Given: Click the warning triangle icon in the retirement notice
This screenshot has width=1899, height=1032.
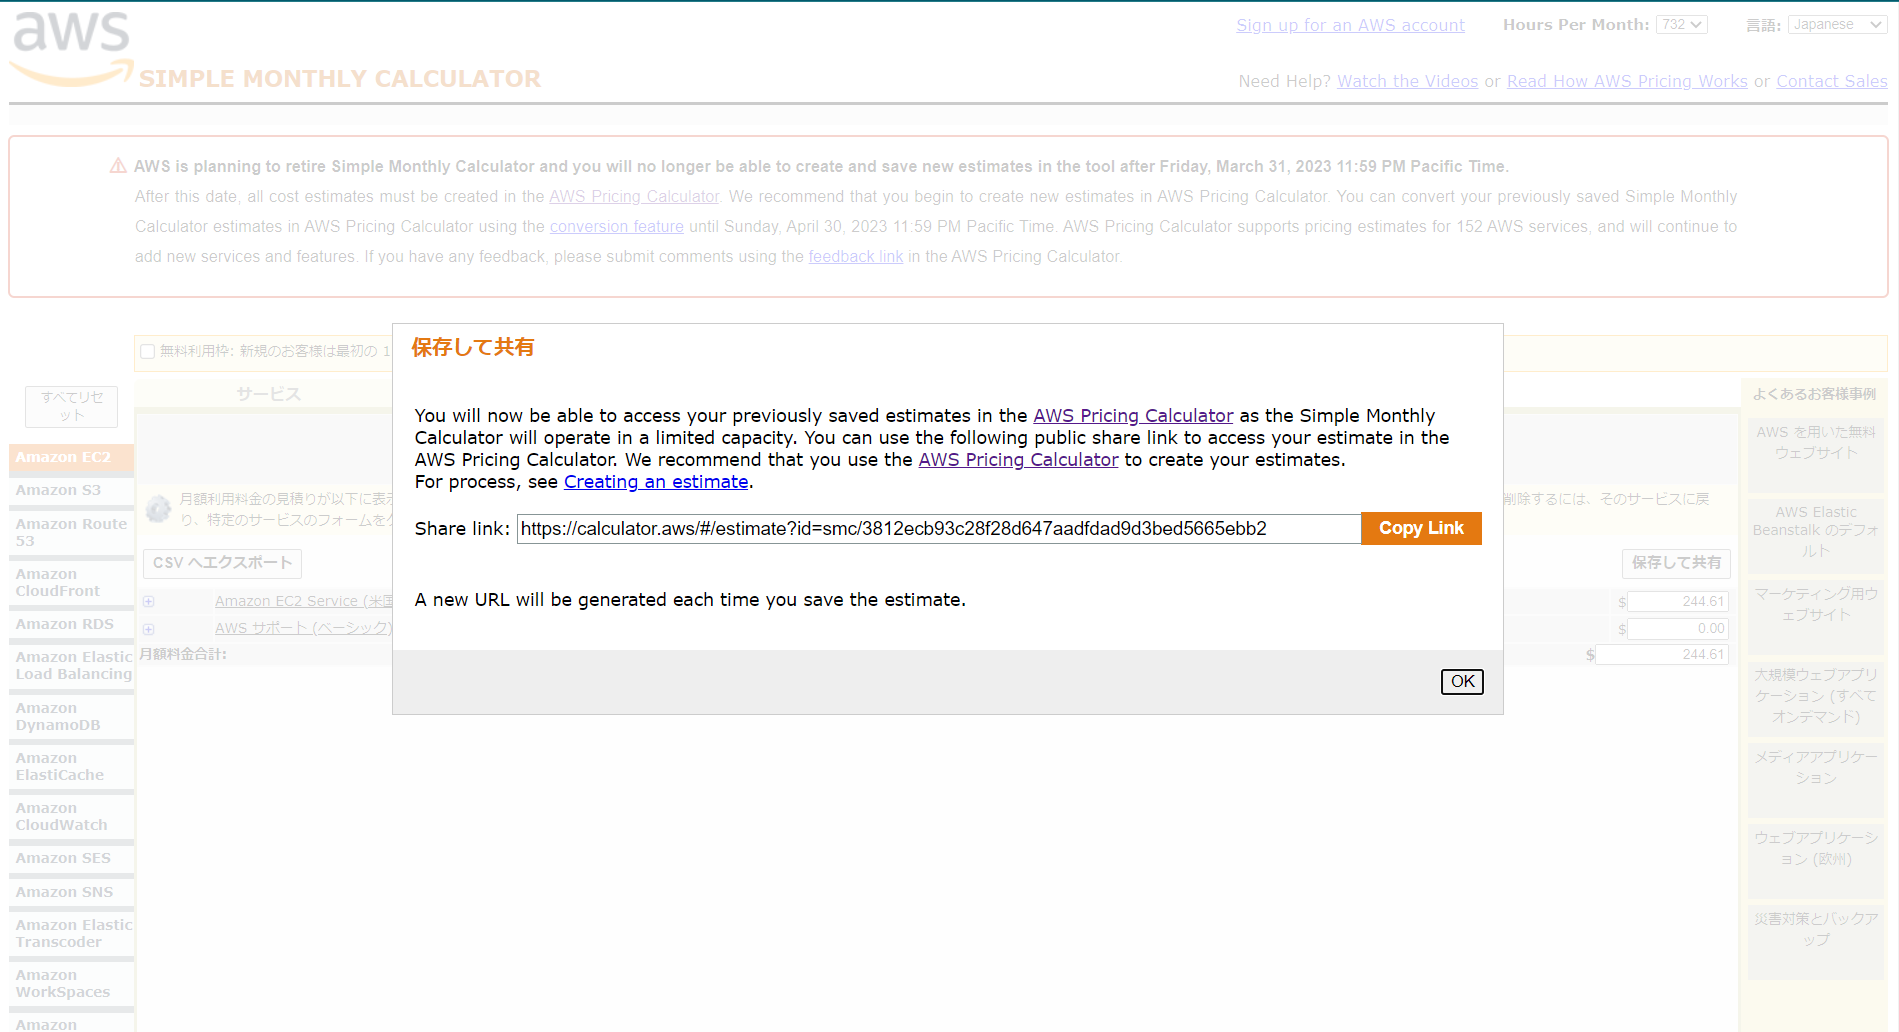Looking at the screenshot, I should coord(118,165).
